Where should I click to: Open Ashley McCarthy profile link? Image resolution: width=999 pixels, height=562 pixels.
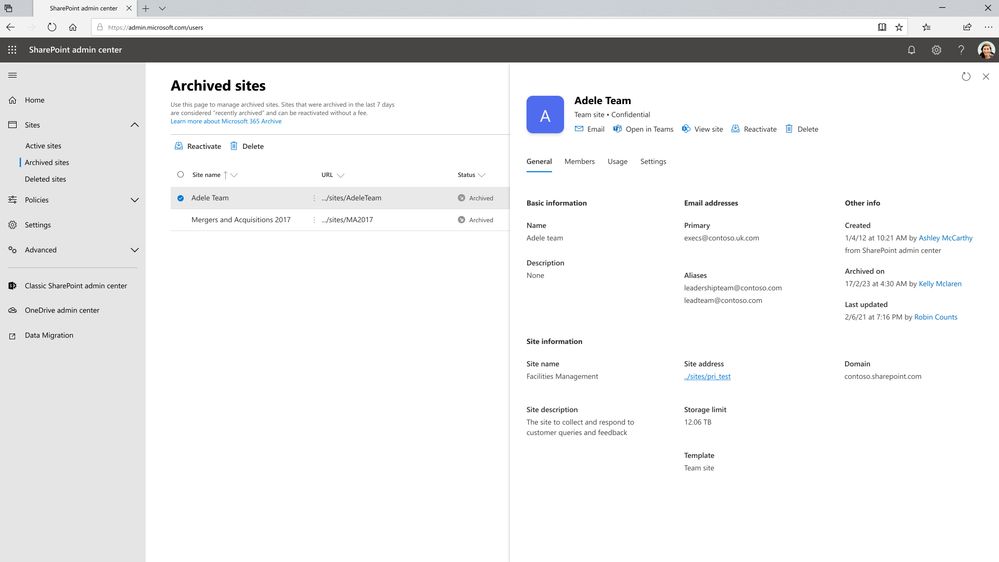[x=945, y=238]
